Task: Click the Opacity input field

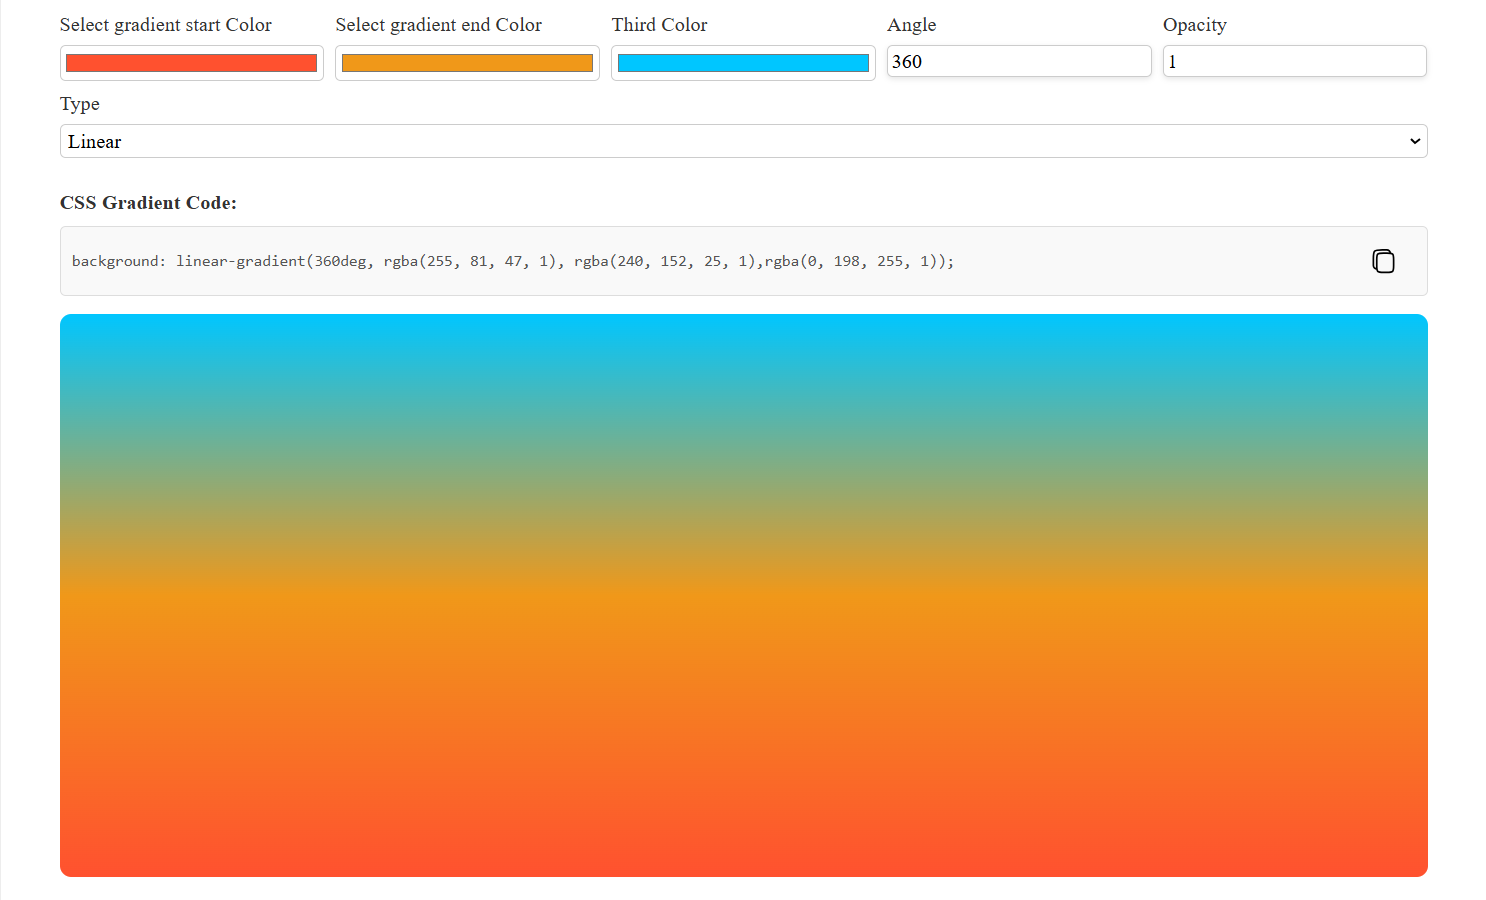Action: point(1294,61)
